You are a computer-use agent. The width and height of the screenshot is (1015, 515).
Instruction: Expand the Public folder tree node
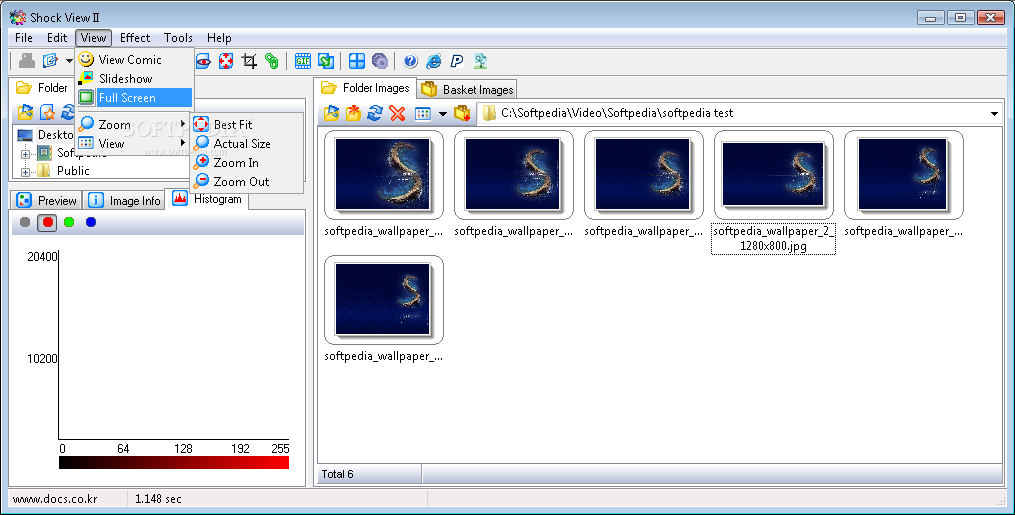pos(26,172)
